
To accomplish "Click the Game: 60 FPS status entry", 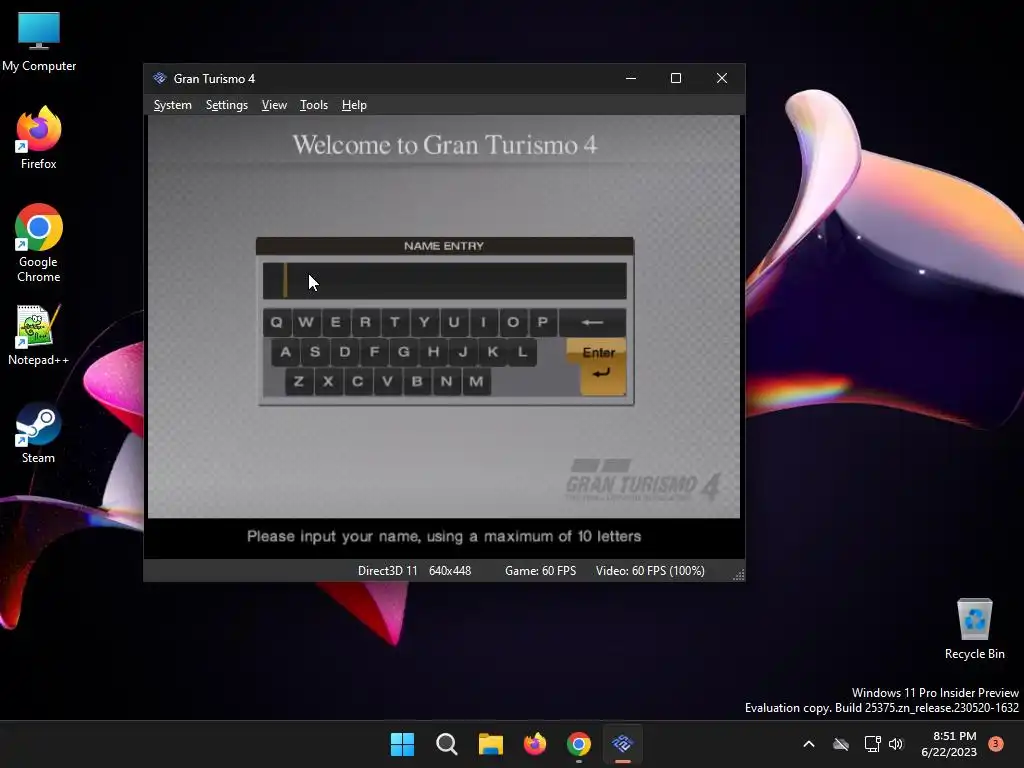I will tap(541, 571).
